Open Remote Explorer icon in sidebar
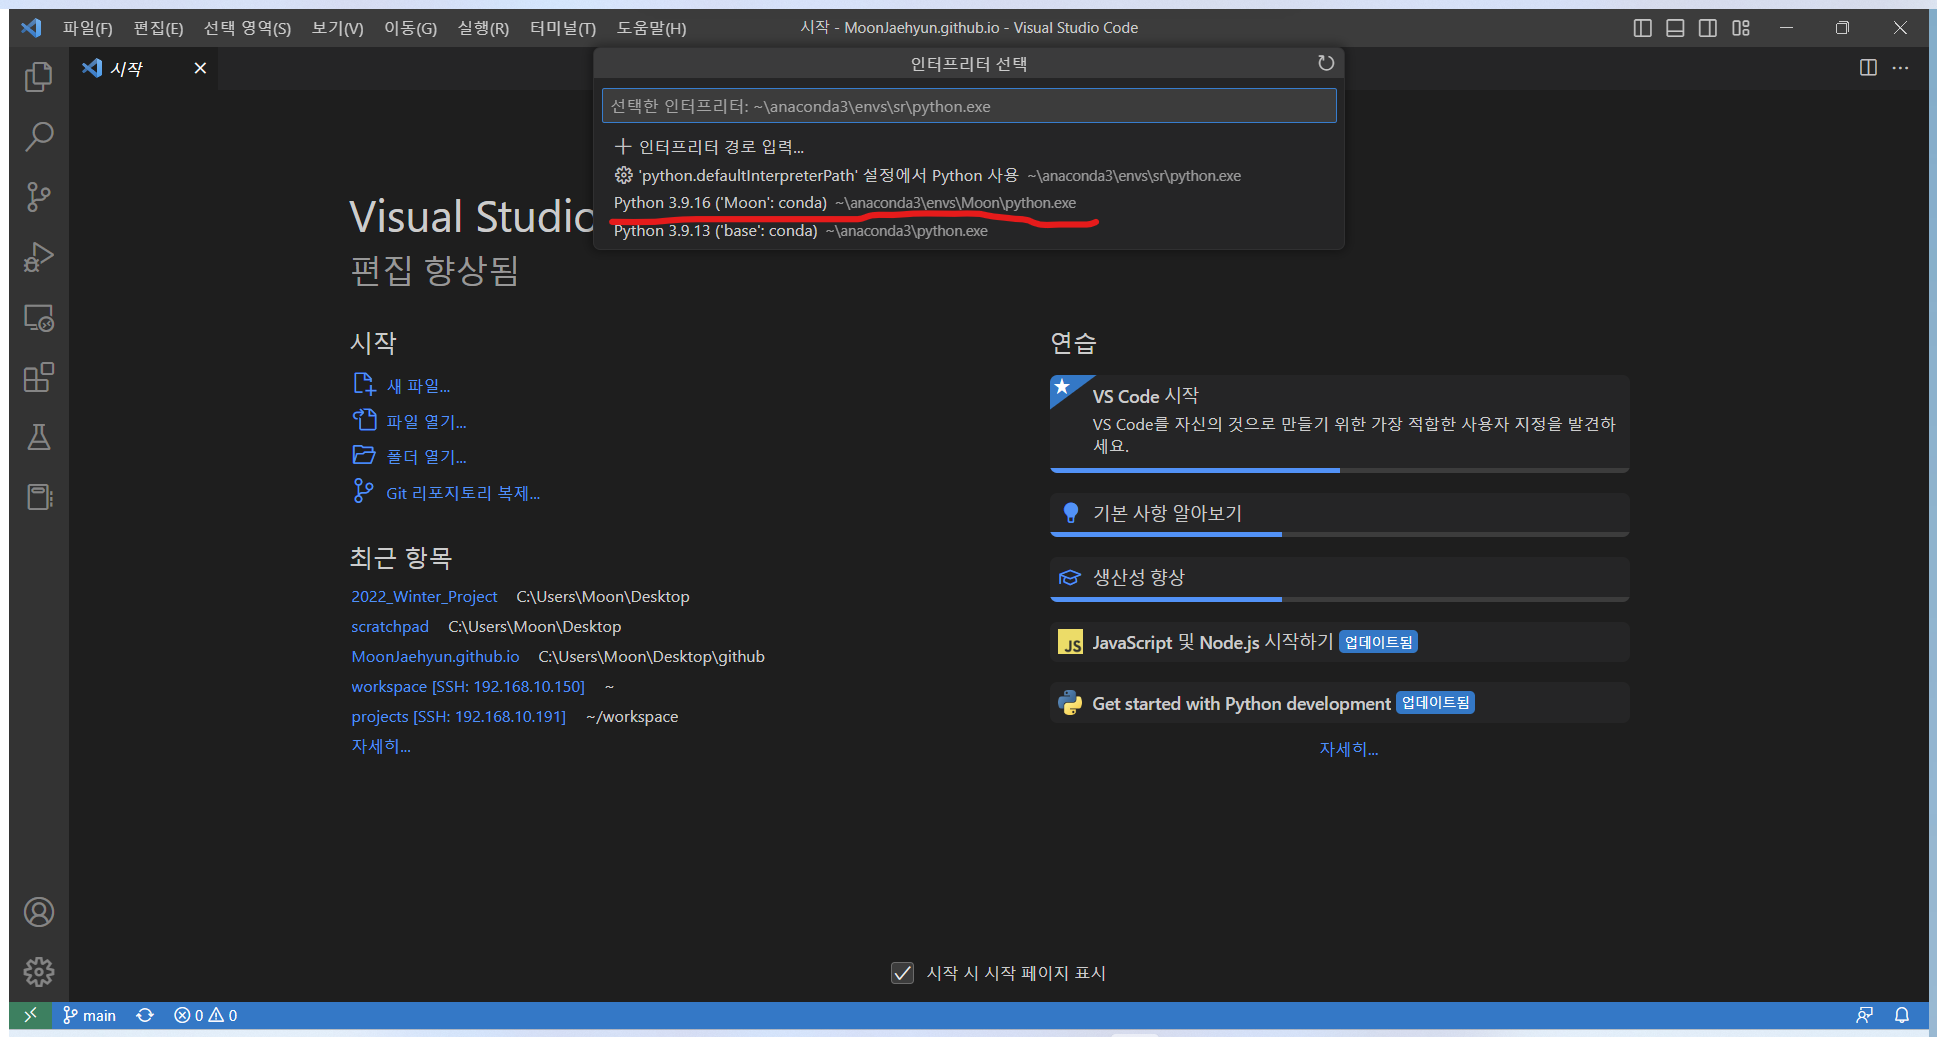The height and width of the screenshot is (1037, 1937). (x=38, y=318)
